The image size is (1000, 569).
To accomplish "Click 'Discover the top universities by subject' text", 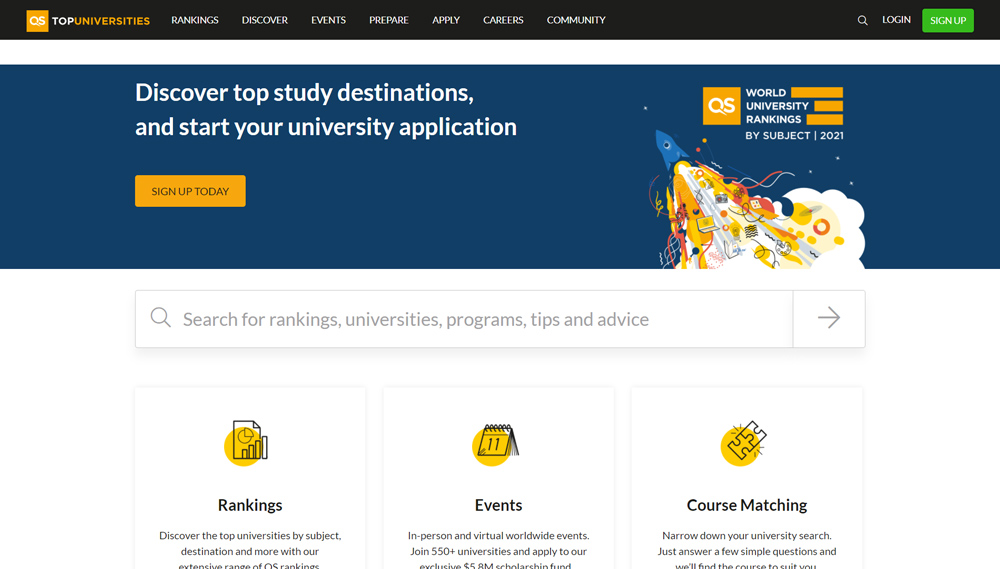I will [x=250, y=535].
